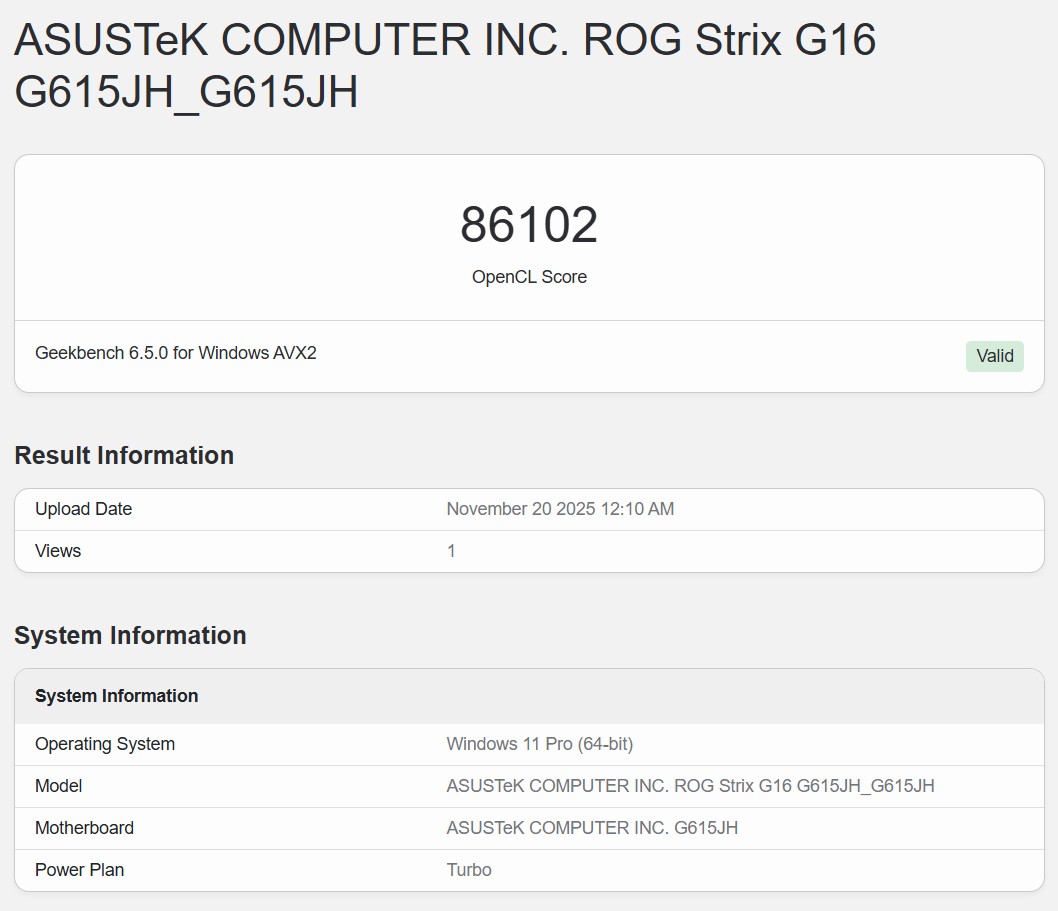Screen dimensions: 1058x911
Task: Click the views count value 1
Action: click(x=451, y=551)
